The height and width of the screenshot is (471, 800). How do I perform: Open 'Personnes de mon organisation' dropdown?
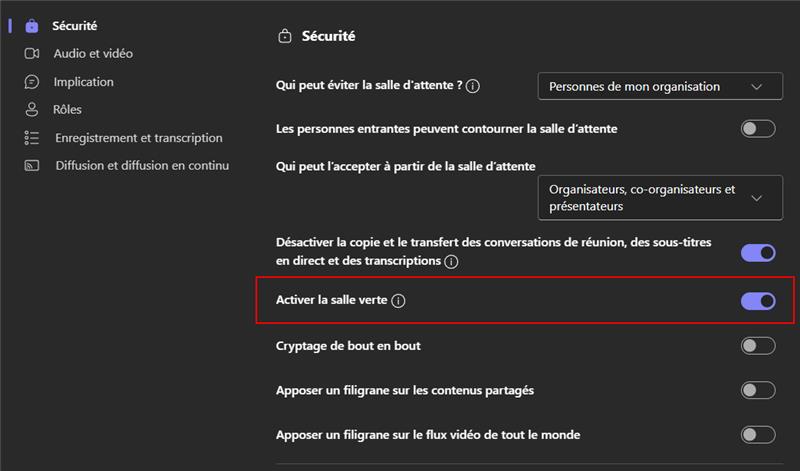point(660,87)
